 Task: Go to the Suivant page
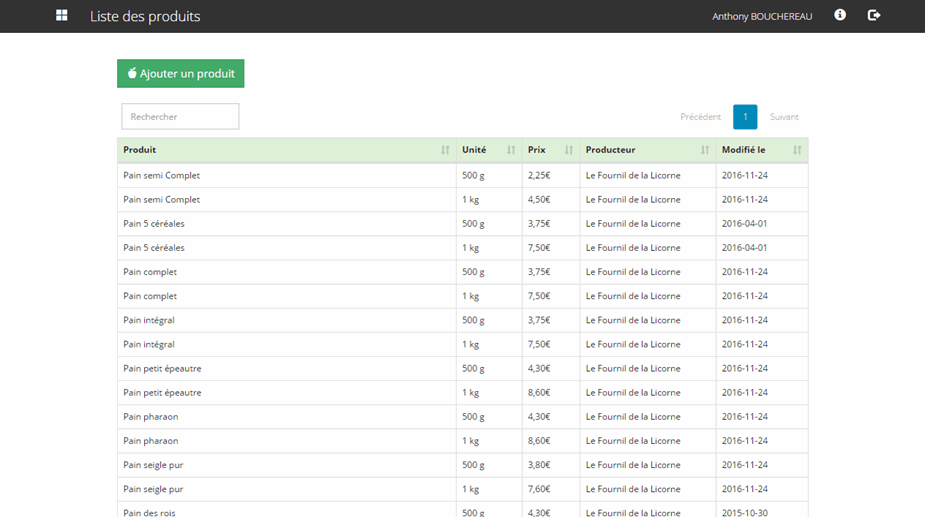click(784, 117)
